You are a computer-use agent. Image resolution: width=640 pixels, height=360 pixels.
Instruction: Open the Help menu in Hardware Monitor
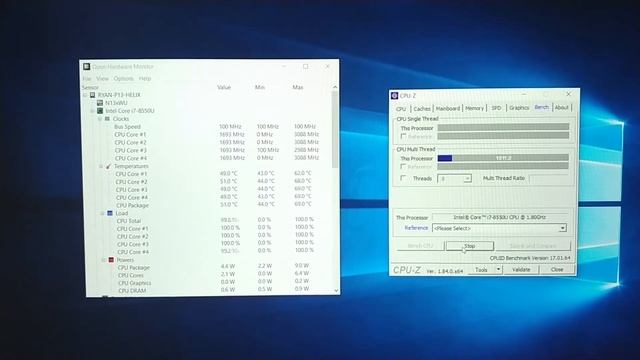pyautogui.click(x=145, y=78)
